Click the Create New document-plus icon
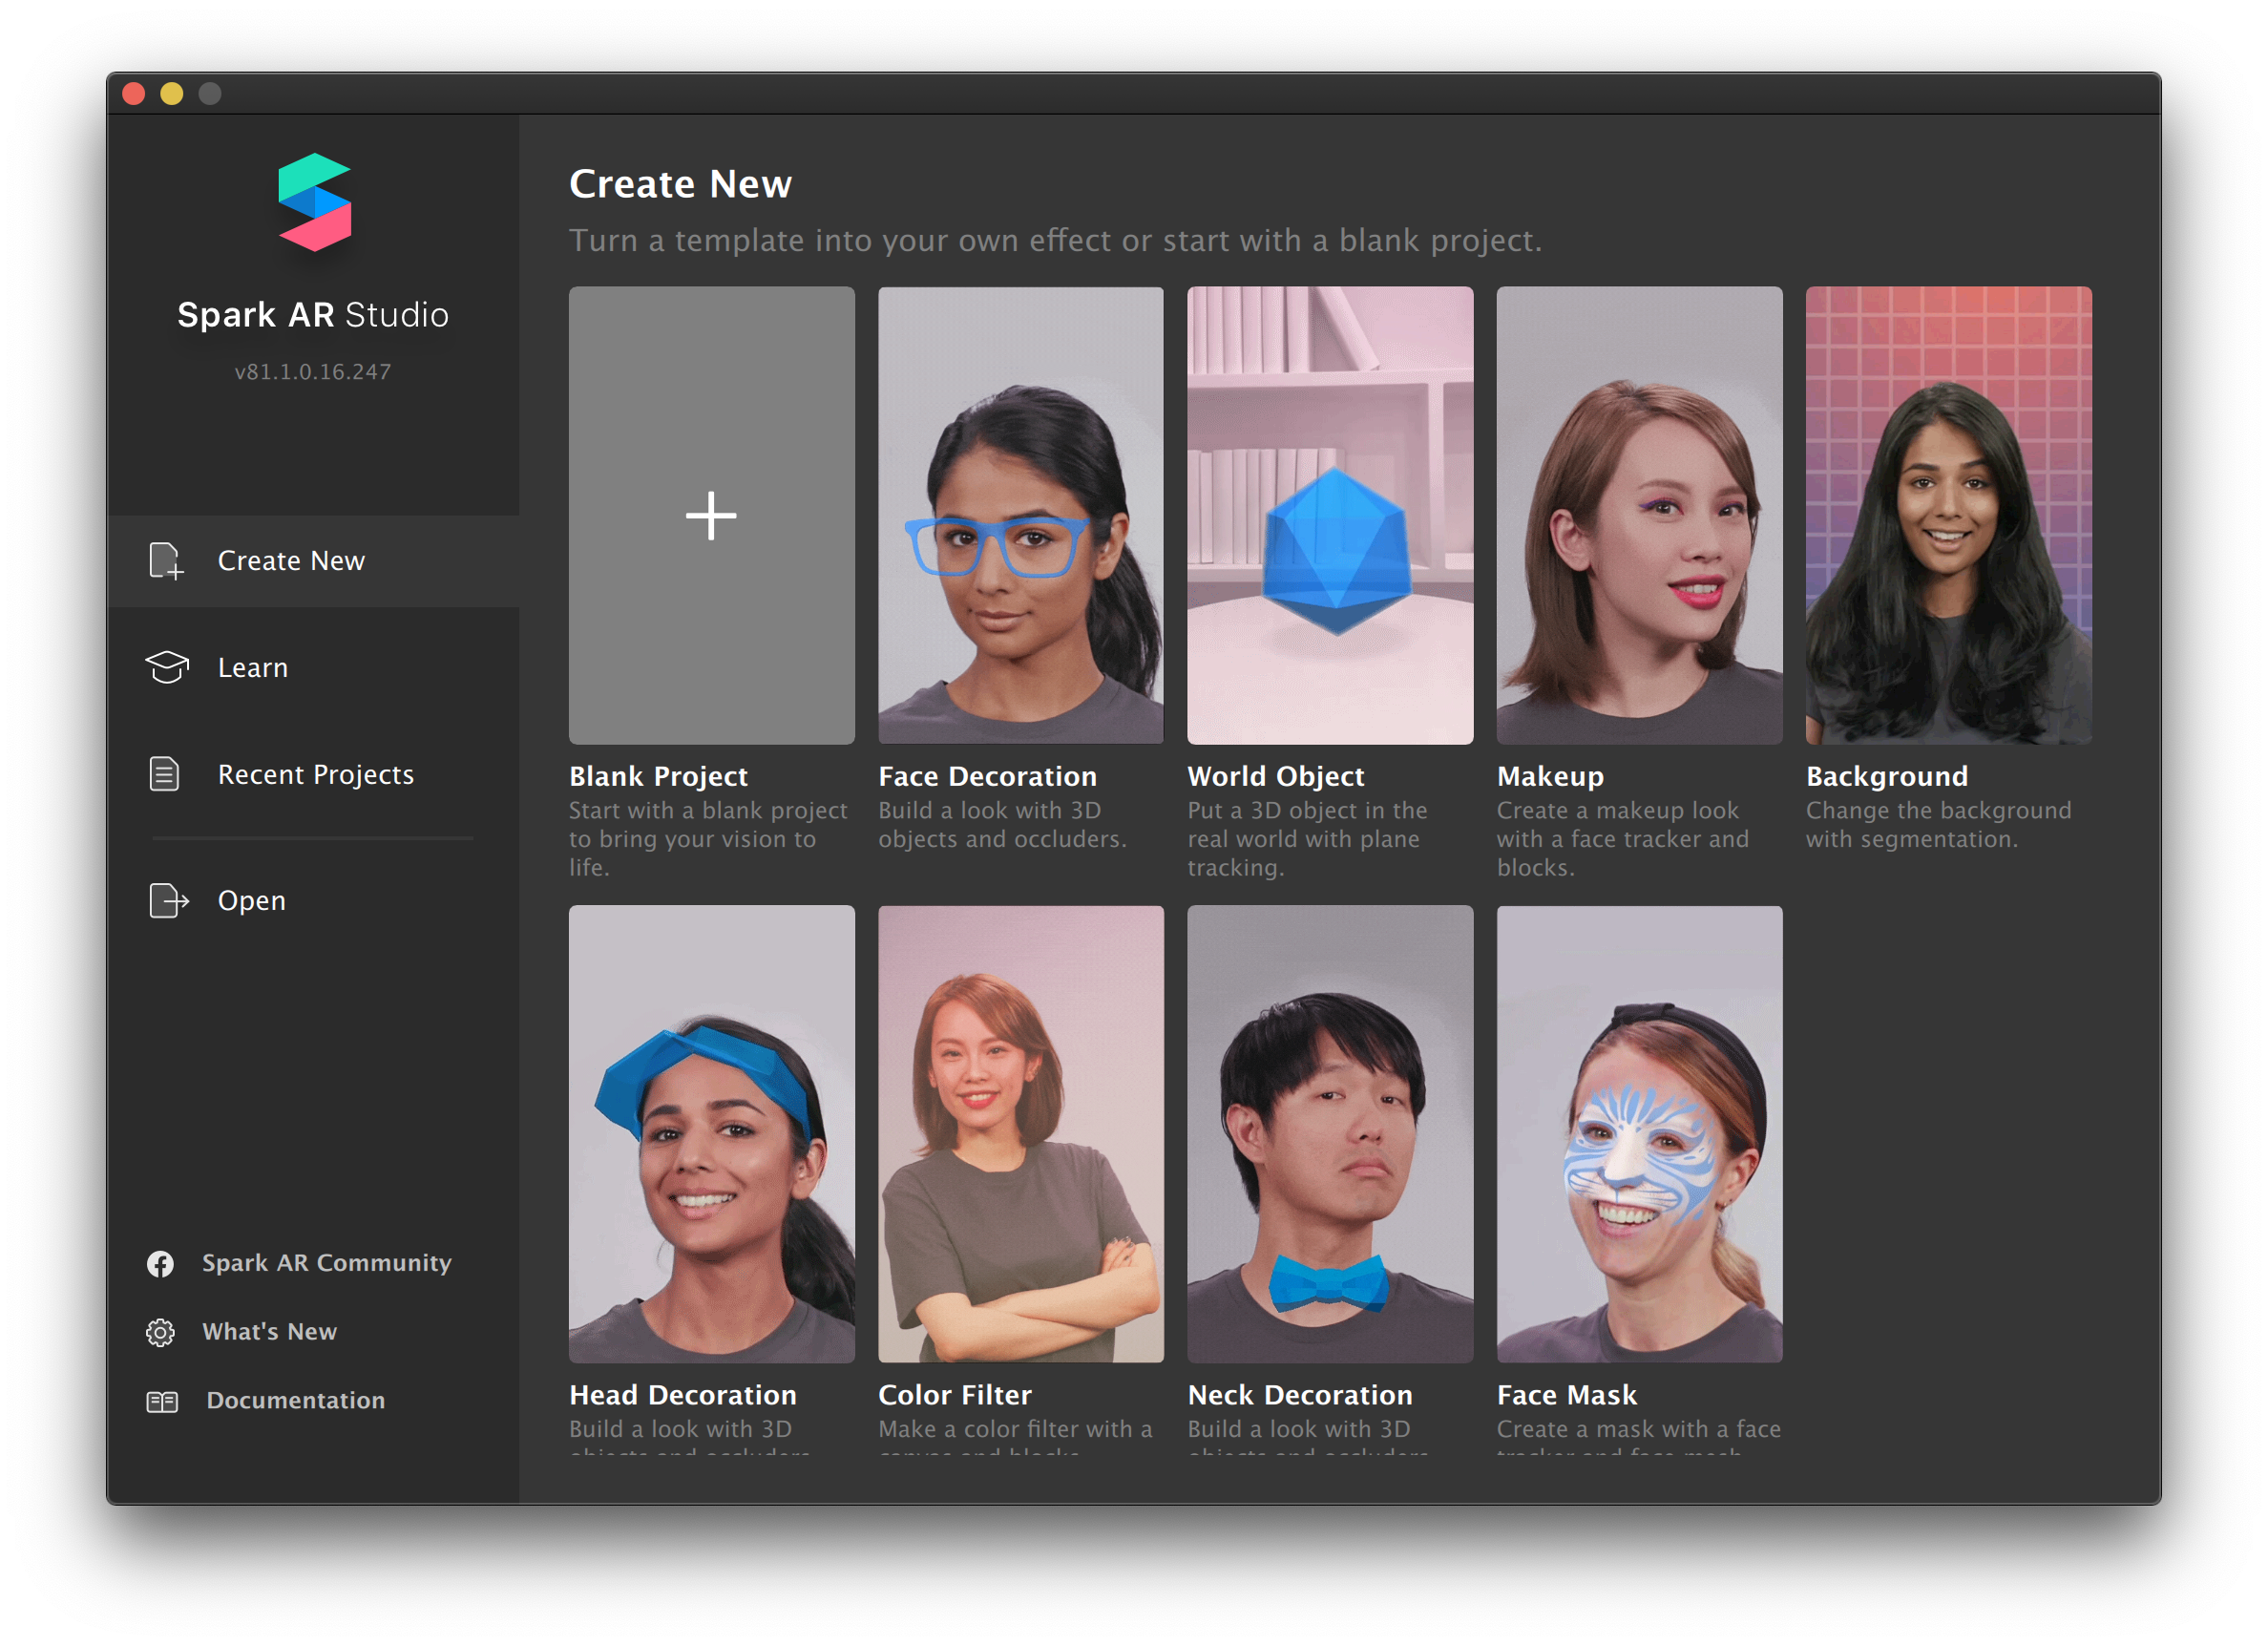The image size is (2268, 1646). click(166, 561)
